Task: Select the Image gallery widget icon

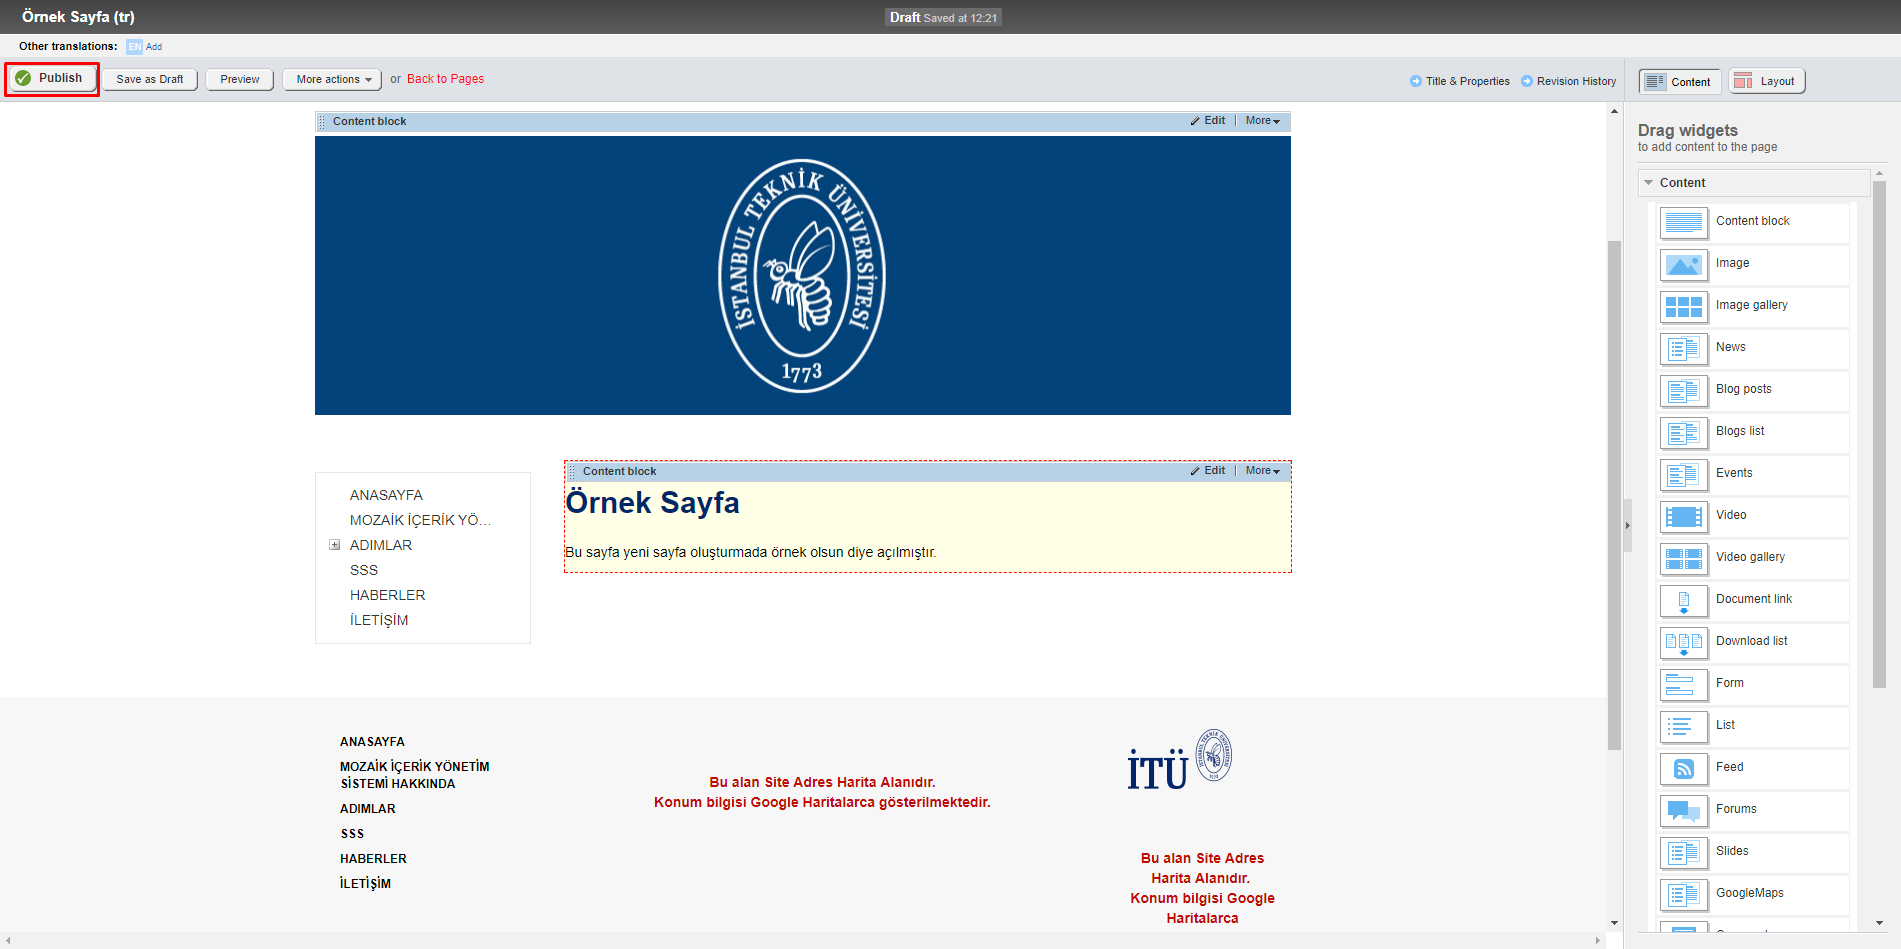Action: click(1684, 306)
